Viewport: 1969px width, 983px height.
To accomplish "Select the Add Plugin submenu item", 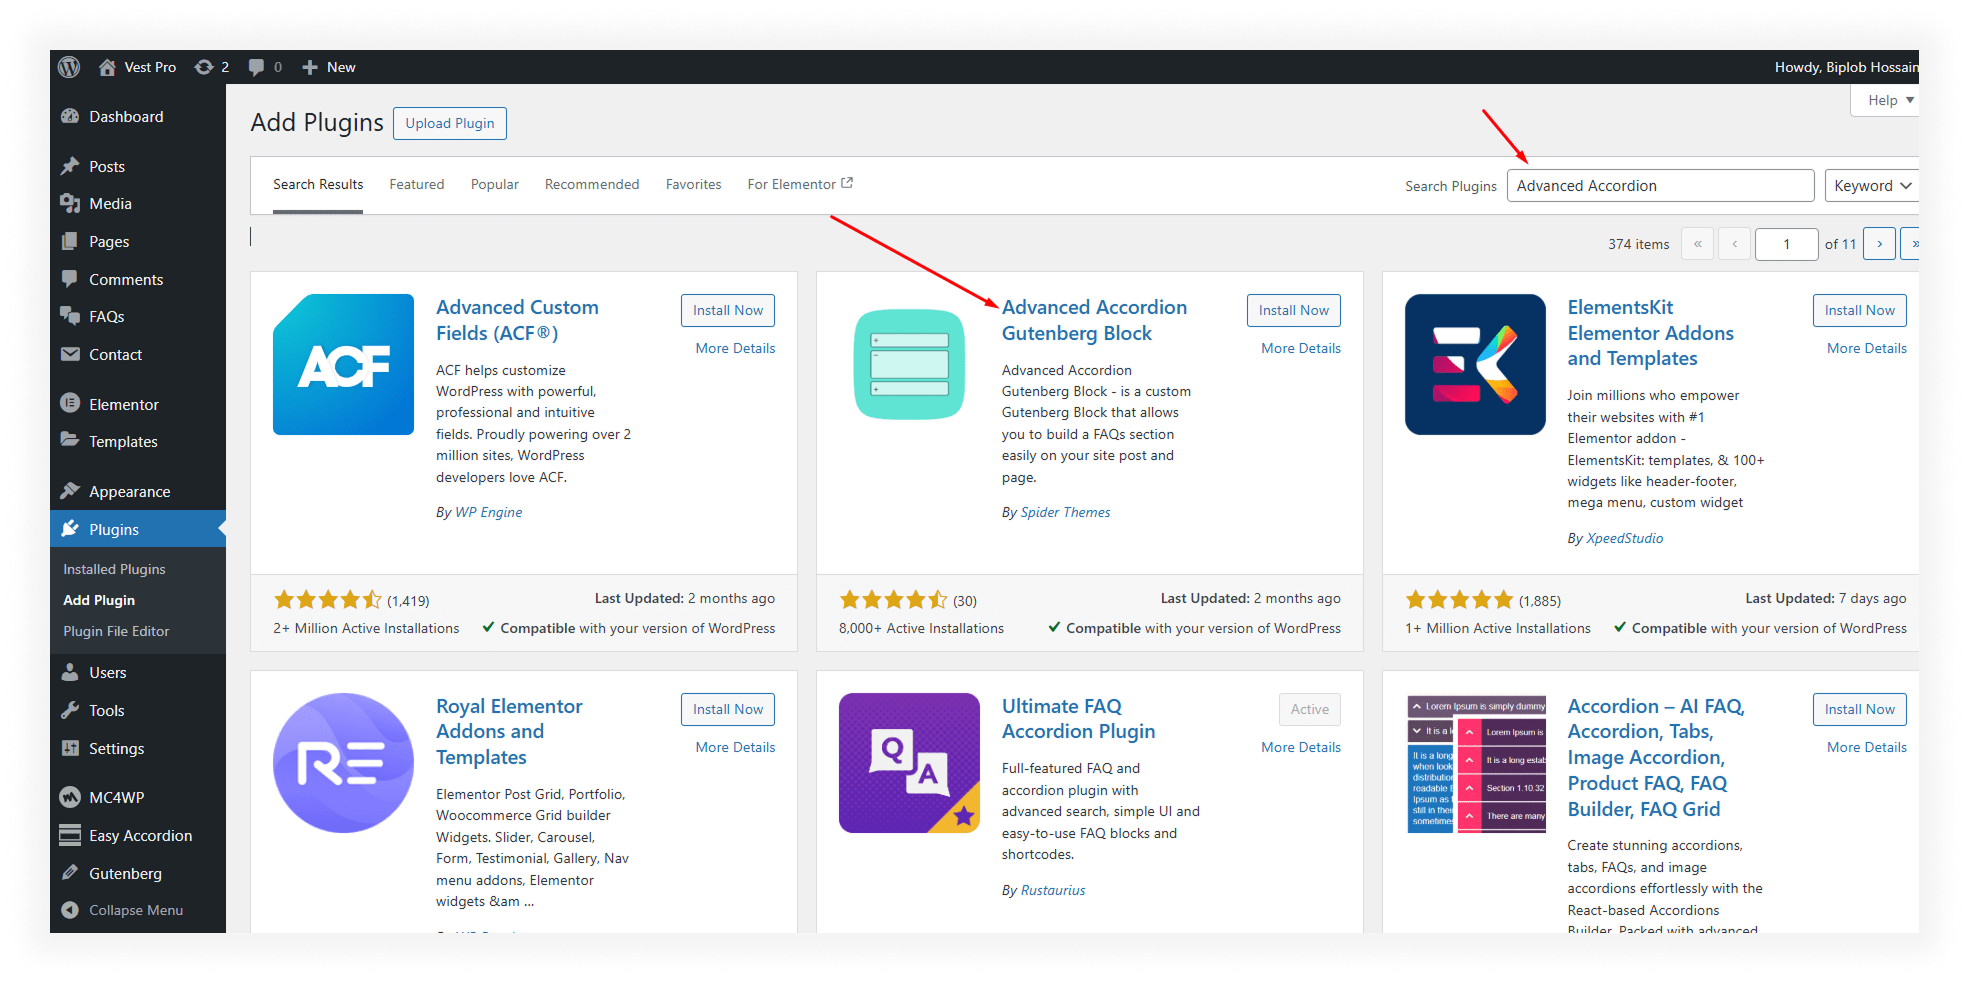I will pos(99,600).
